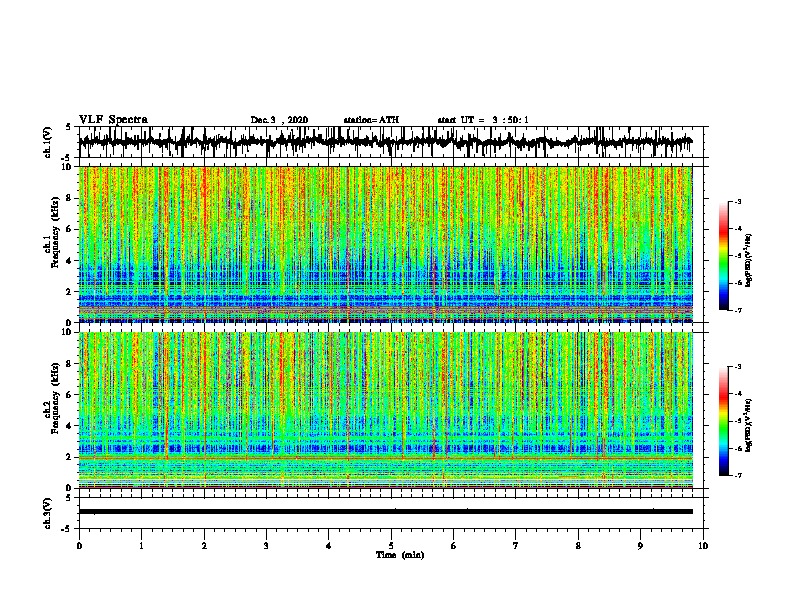Screen dimensions: 792x612
Task: Click the "9" tick on time axis
Action: 640,546
